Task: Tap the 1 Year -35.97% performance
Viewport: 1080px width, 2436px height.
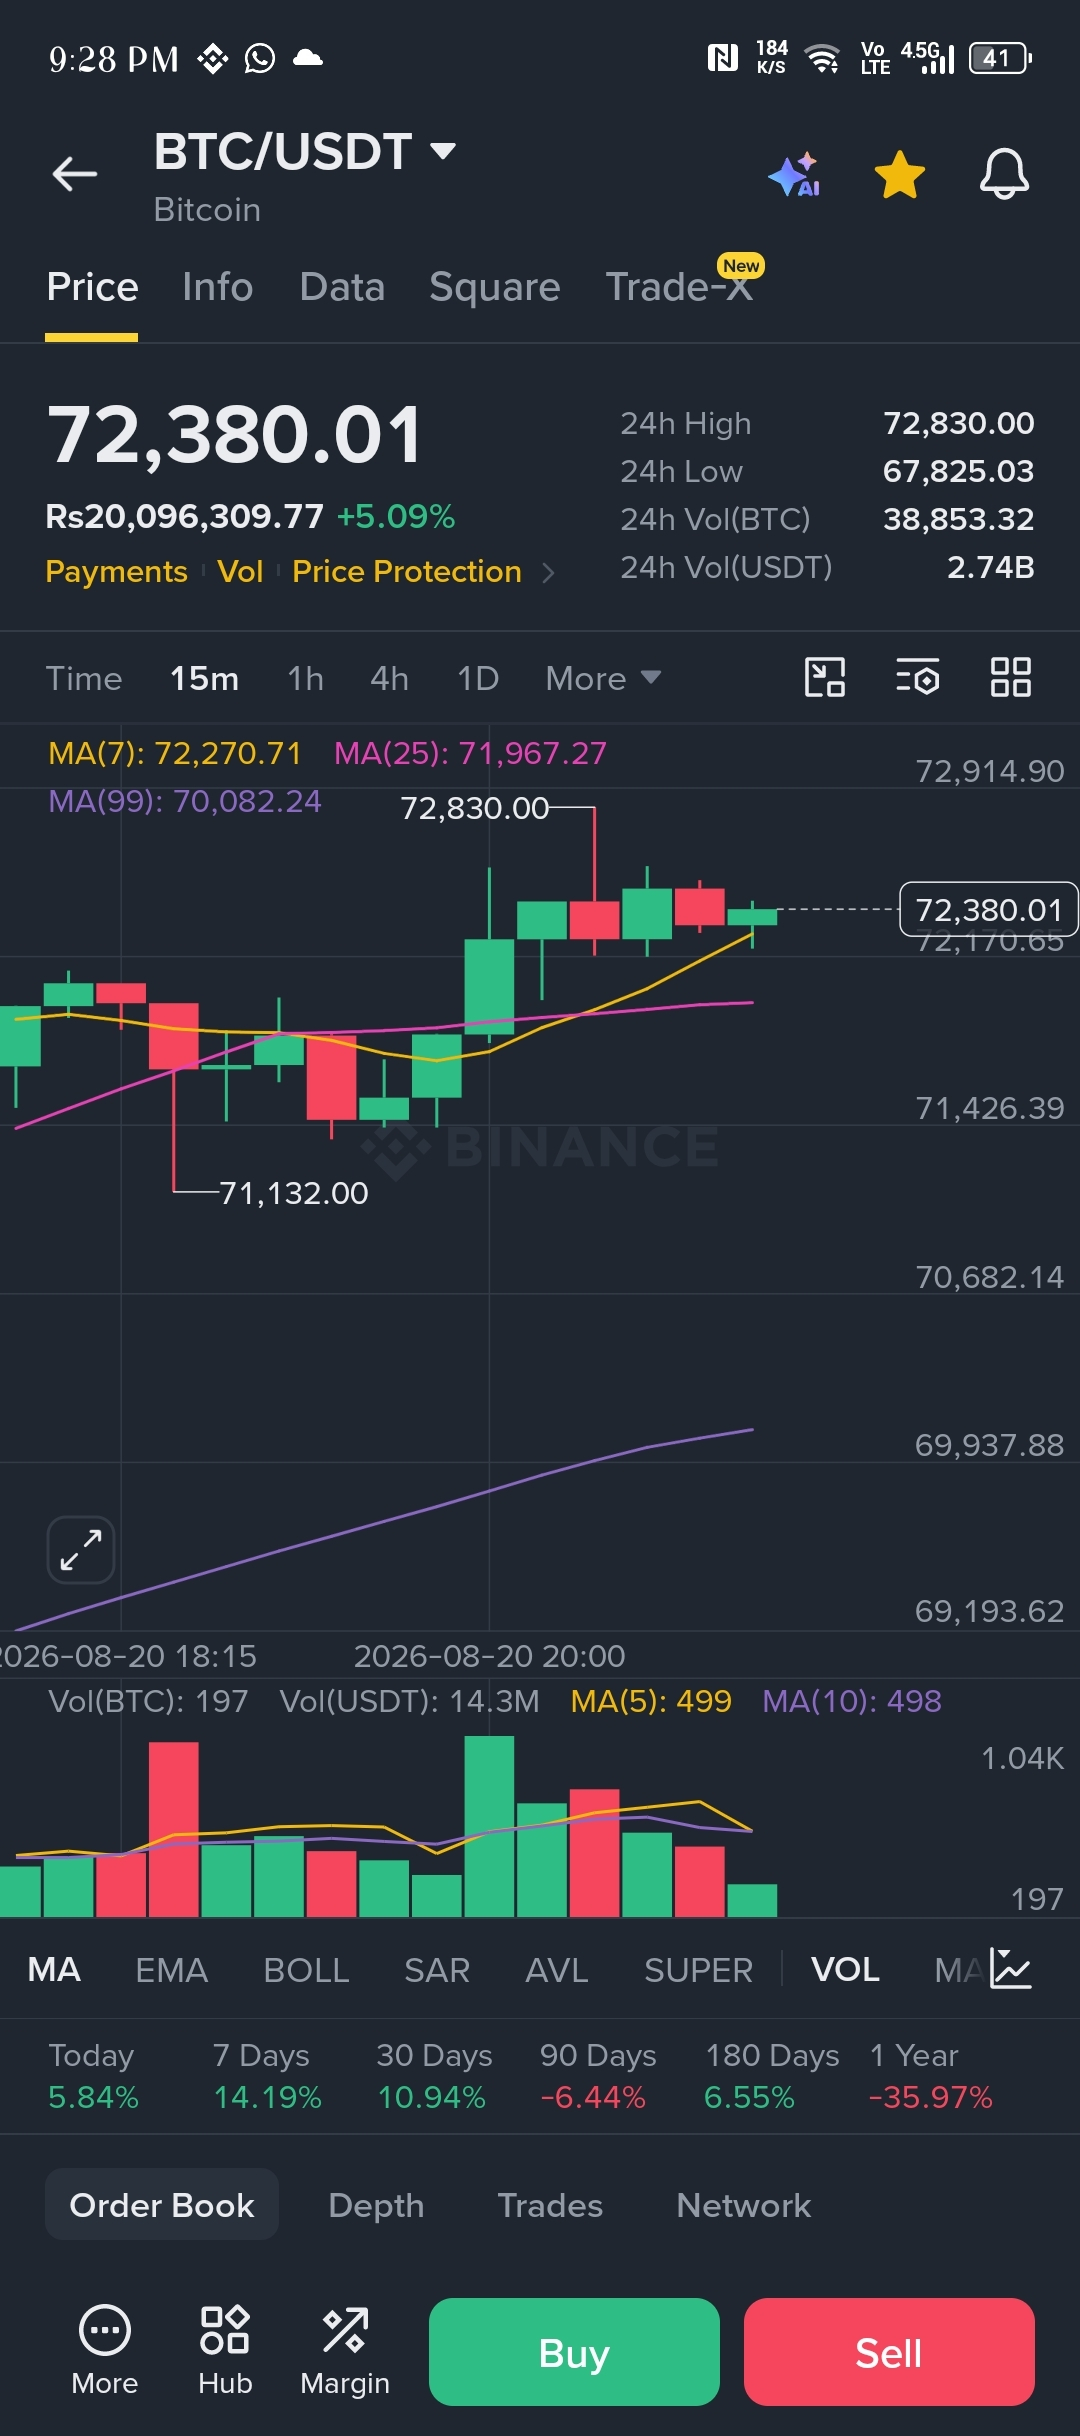Action: coord(931,2075)
